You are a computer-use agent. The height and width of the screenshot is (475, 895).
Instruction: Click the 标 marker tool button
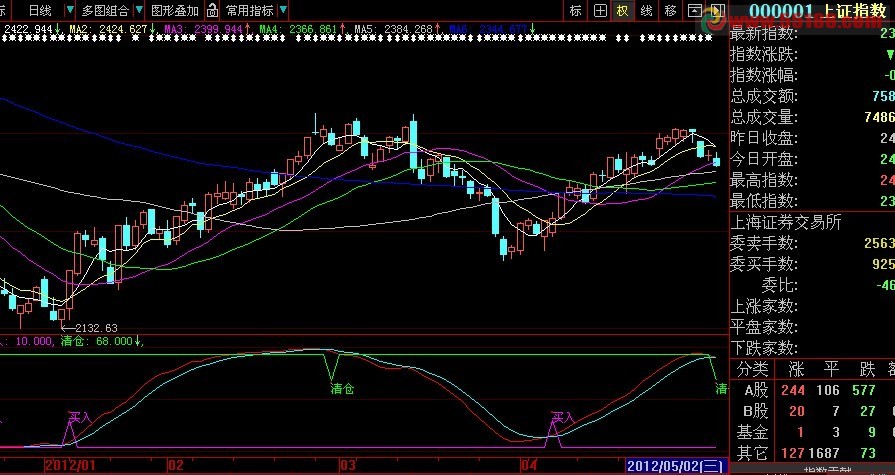click(576, 10)
